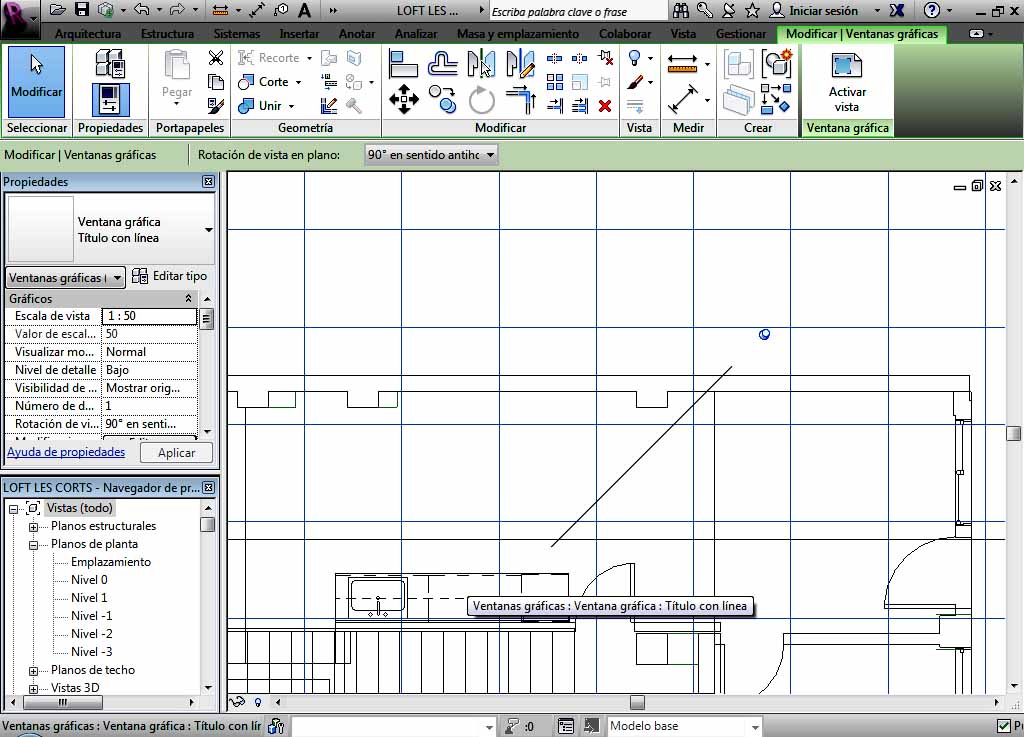
Task: Collapse the Planos de planta node
Action: [x=33, y=545]
